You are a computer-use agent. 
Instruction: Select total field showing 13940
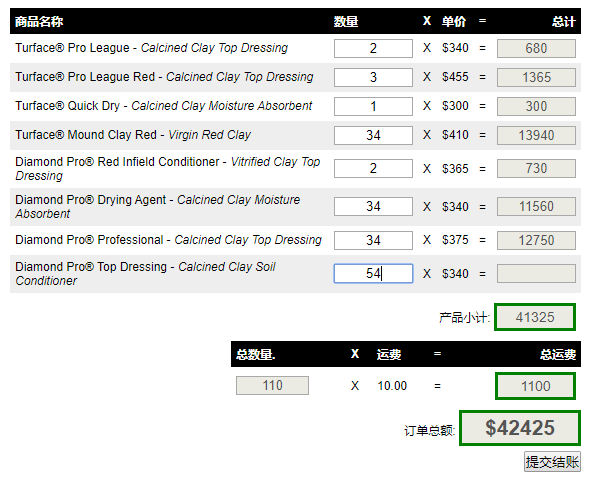pyautogui.click(x=536, y=135)
